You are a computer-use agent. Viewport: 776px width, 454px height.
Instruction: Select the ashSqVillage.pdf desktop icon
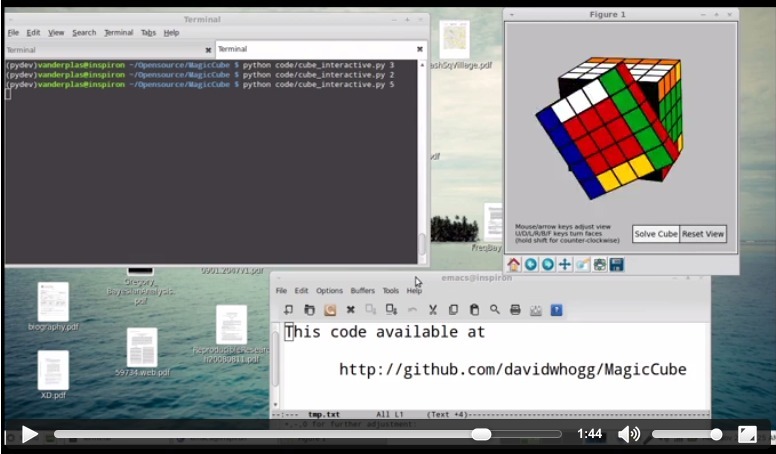point(454,40)
